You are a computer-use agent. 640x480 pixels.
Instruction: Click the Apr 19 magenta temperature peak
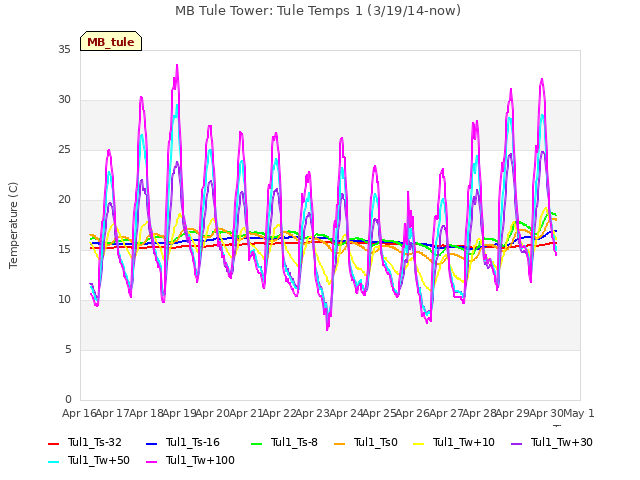(177, 65)
